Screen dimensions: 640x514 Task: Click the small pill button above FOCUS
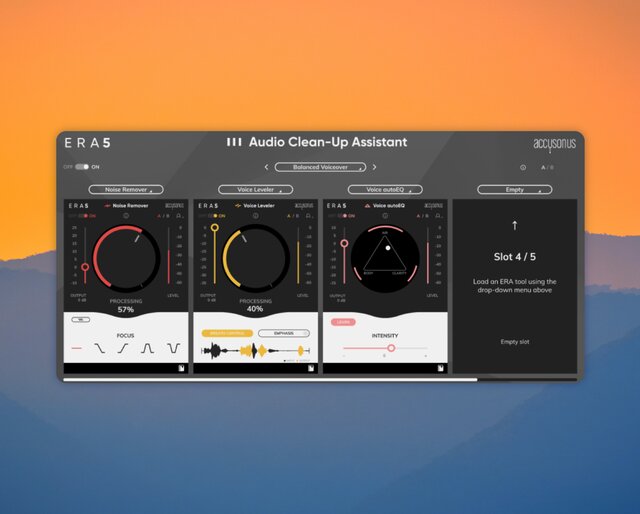click(80, 320)
